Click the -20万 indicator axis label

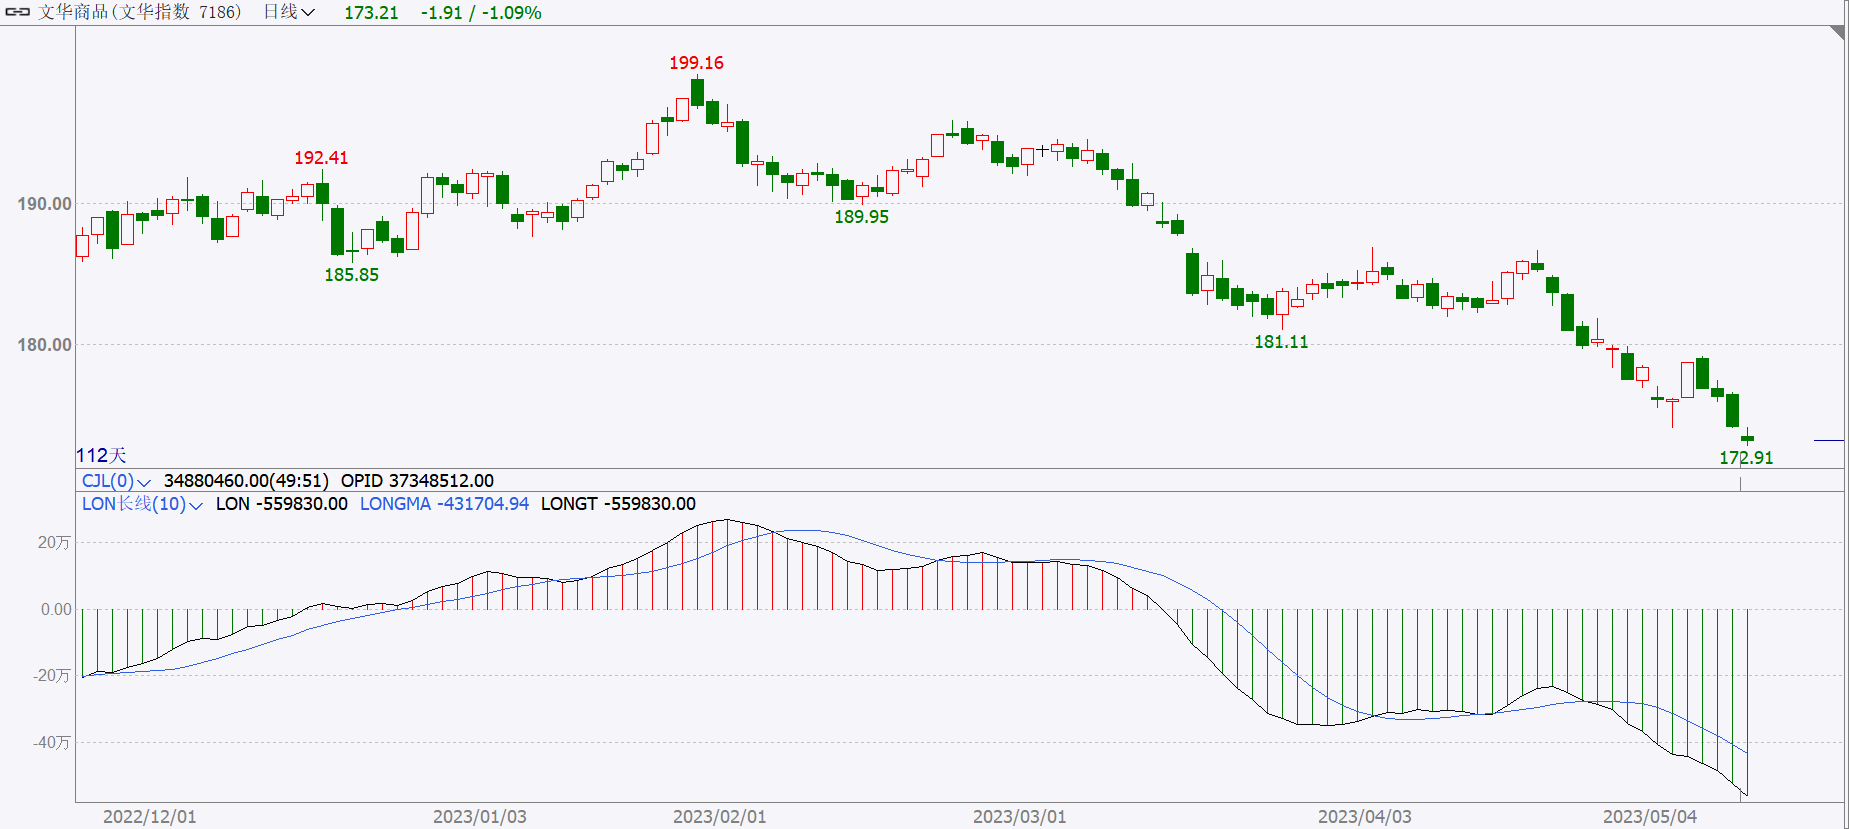pos(52,675)
